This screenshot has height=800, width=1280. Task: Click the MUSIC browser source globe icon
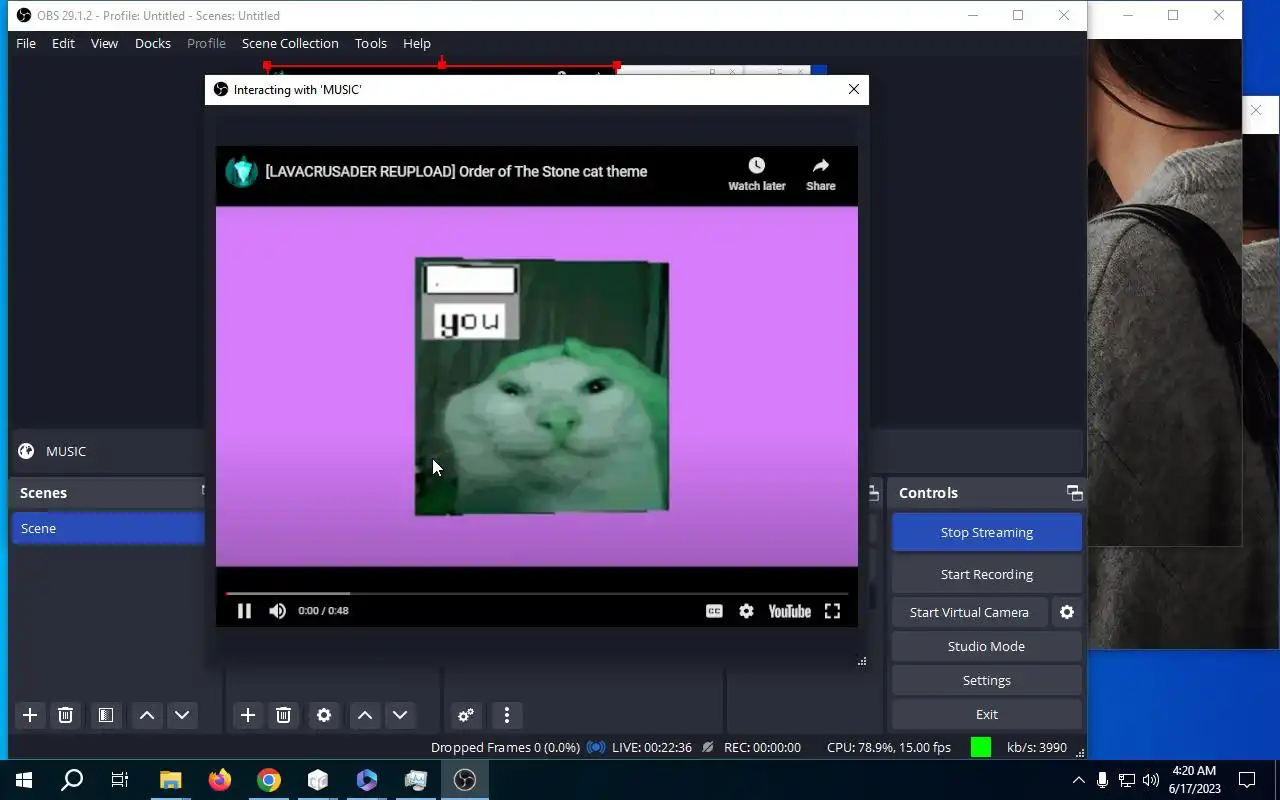[26, 451]
